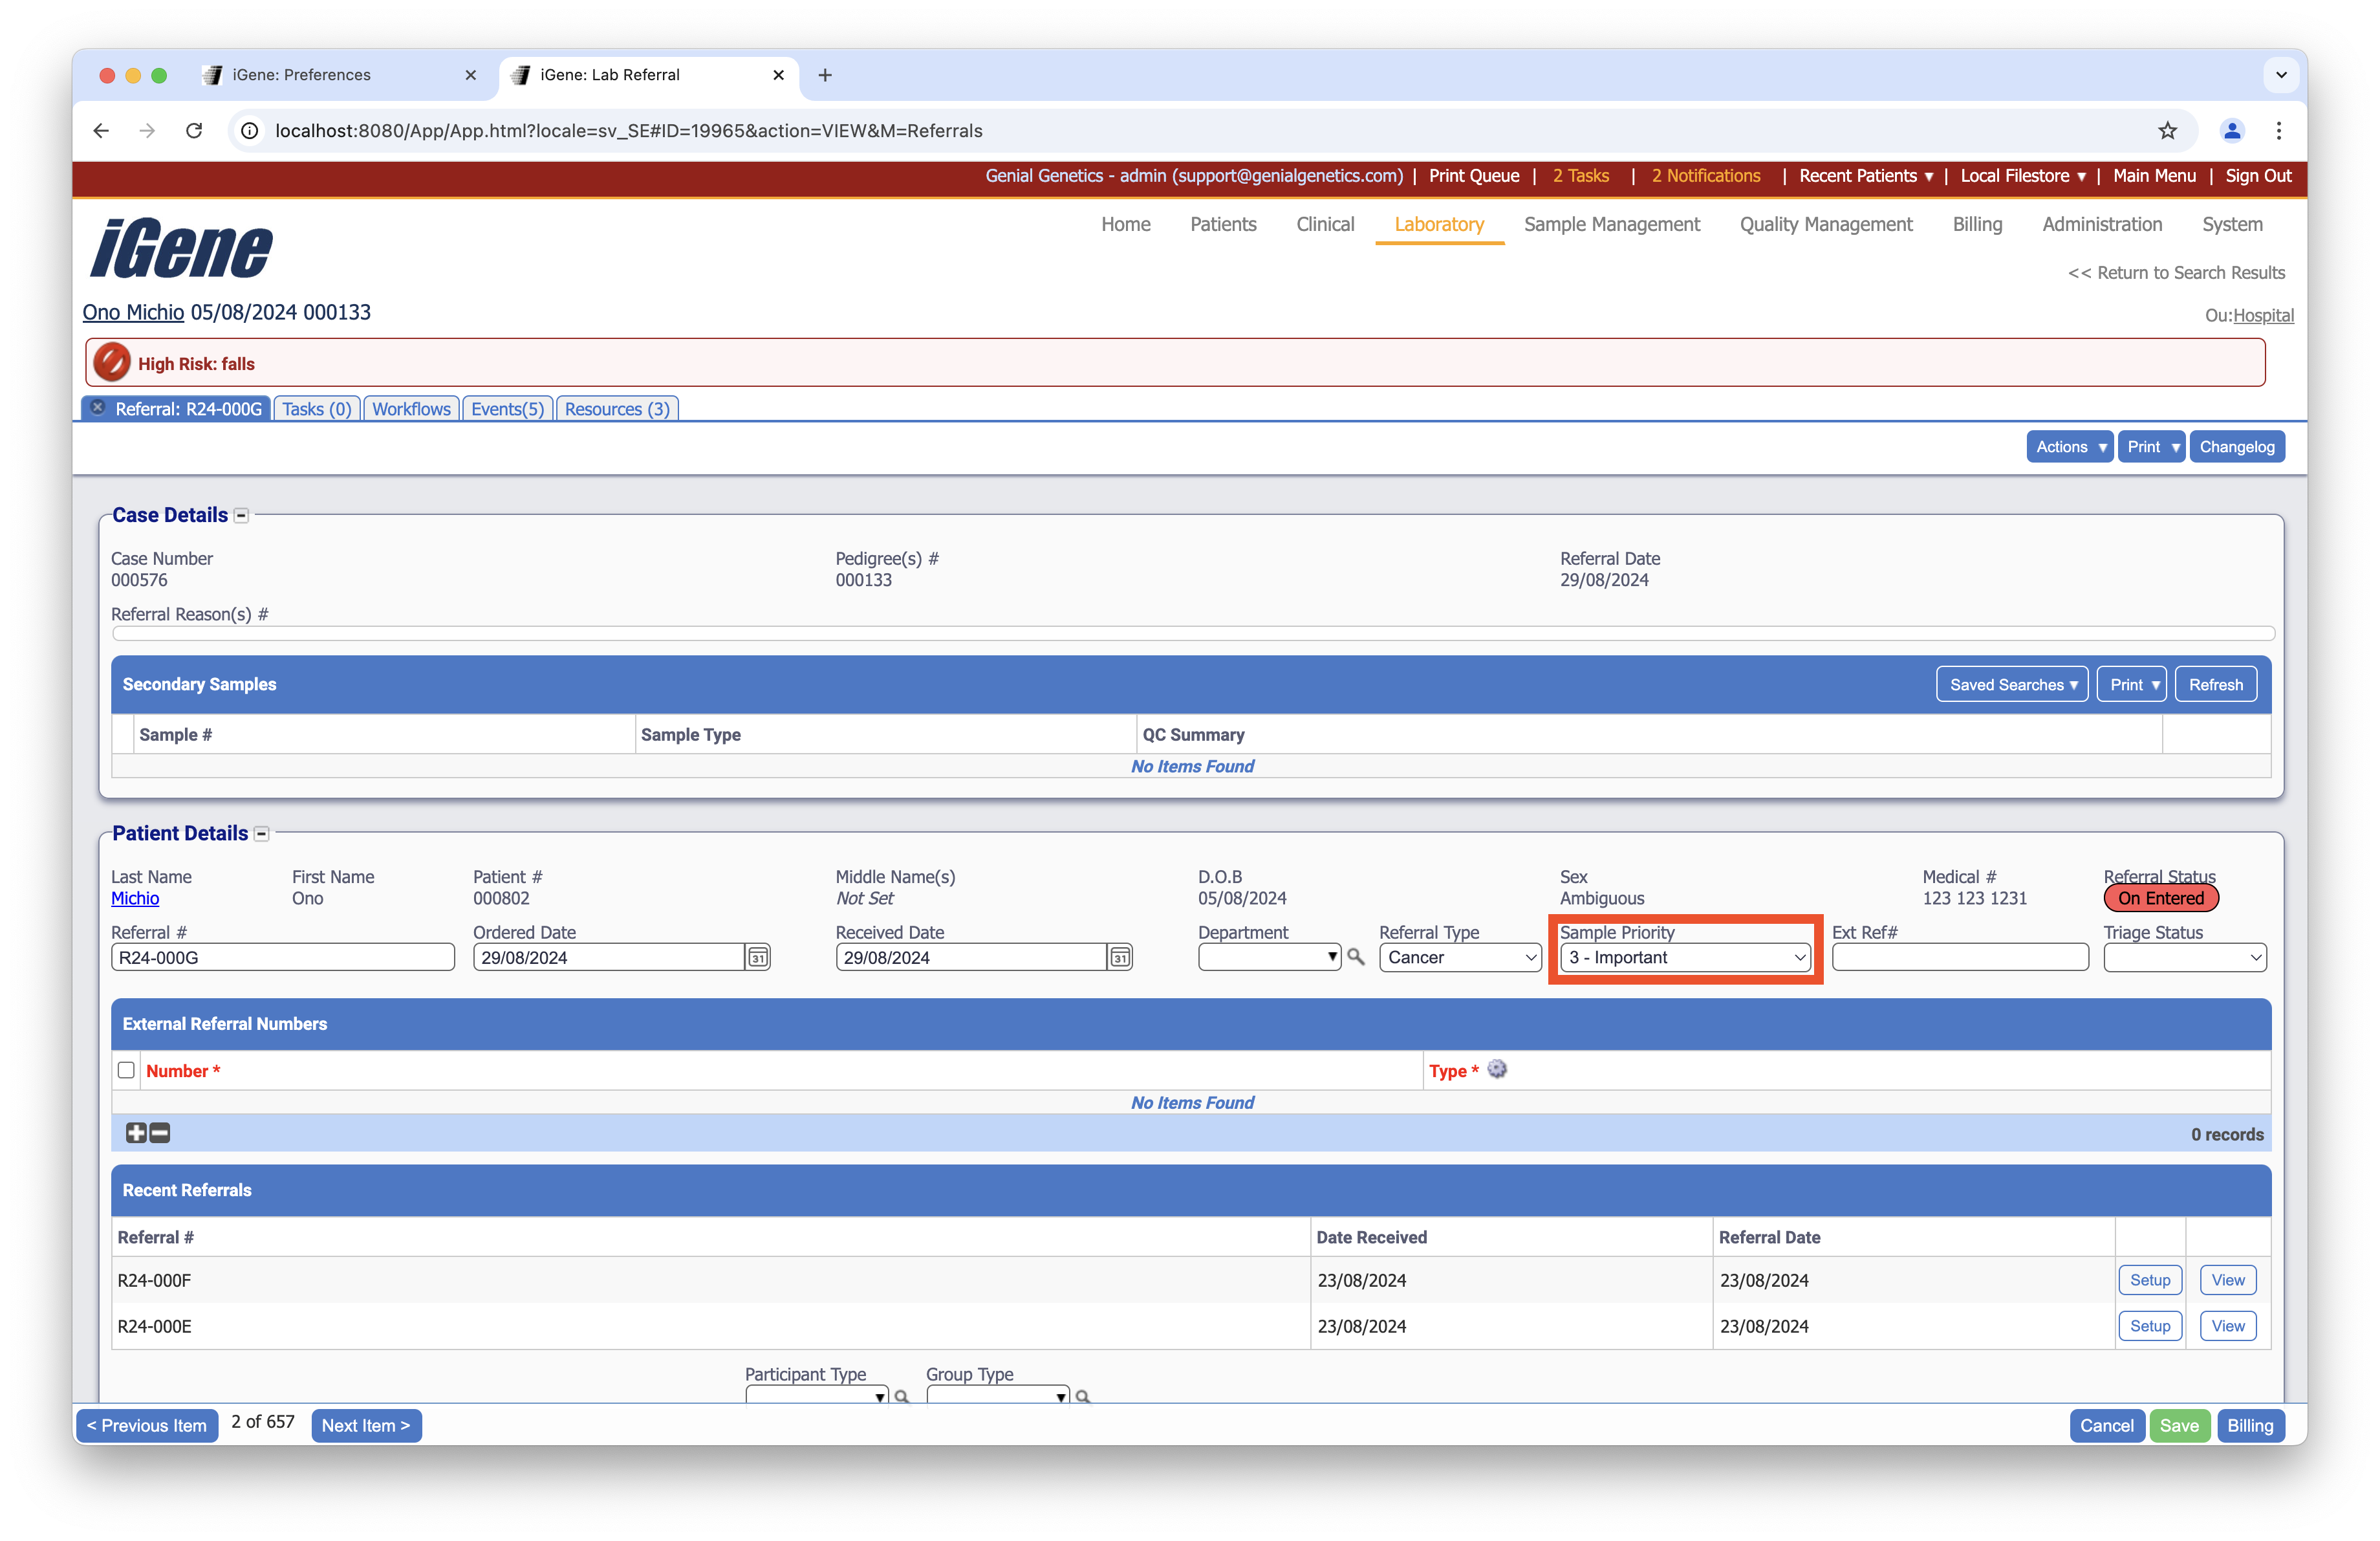Viewport: 2380px width, 1541px height.
Task: Click the Ext Ref# input field
Action: pyautogui.click(x=1959, y=957)
